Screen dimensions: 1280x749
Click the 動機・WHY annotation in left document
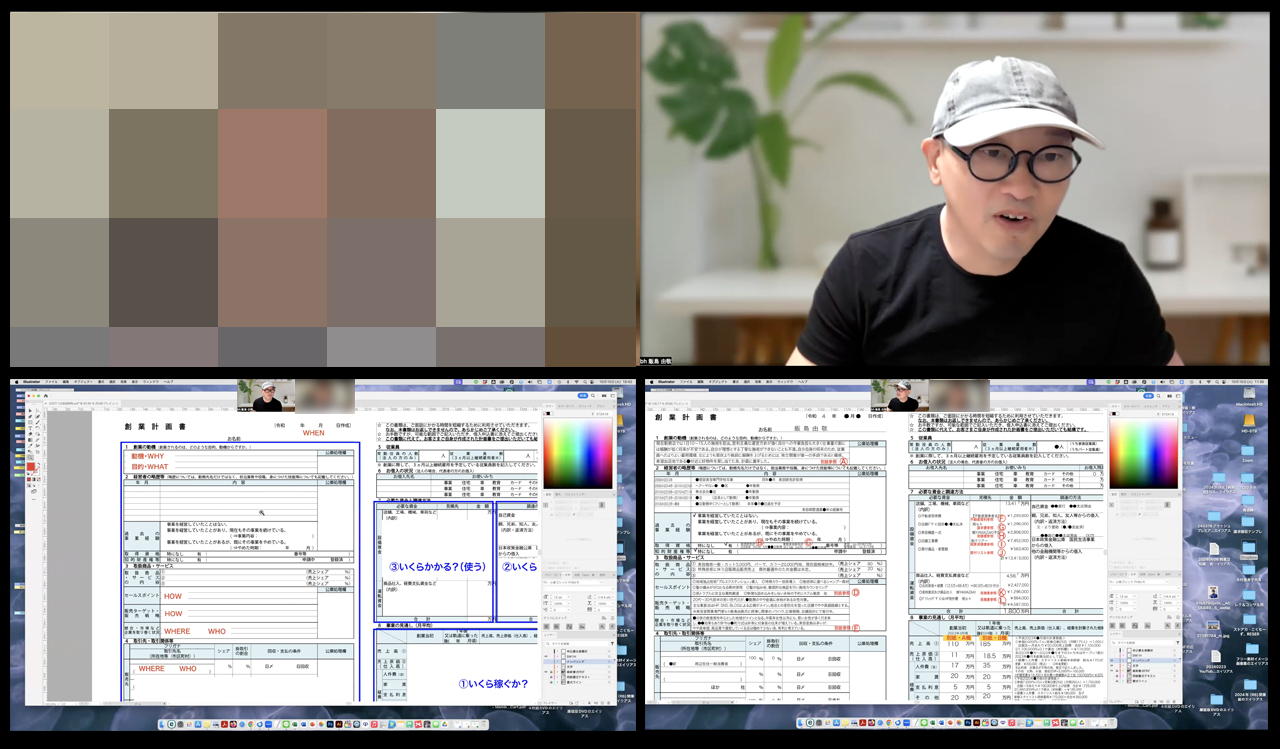(148, 456)
